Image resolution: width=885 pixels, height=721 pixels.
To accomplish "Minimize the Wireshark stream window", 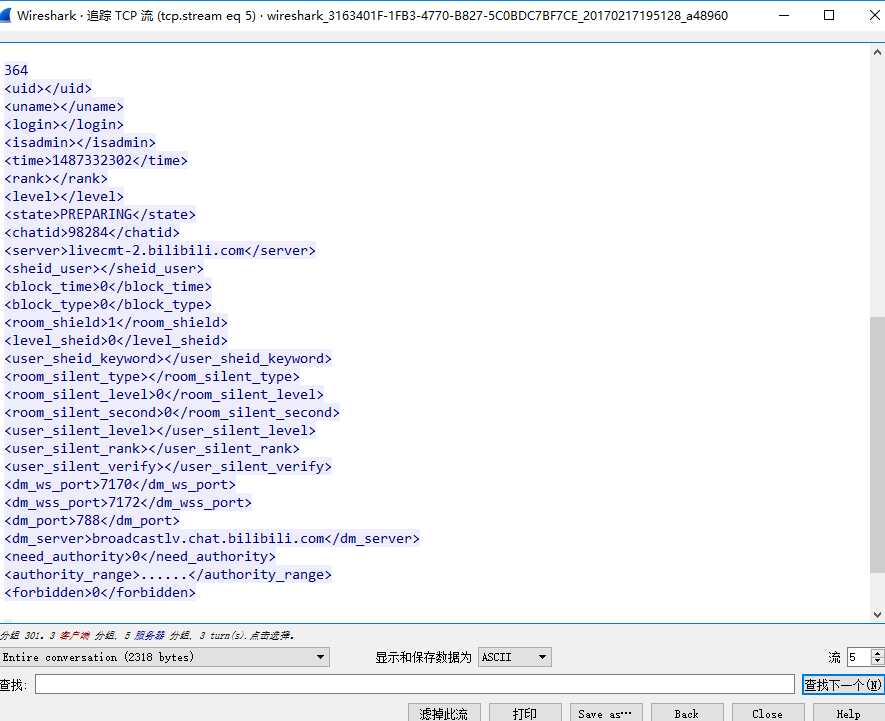I will tap(784, 15).
